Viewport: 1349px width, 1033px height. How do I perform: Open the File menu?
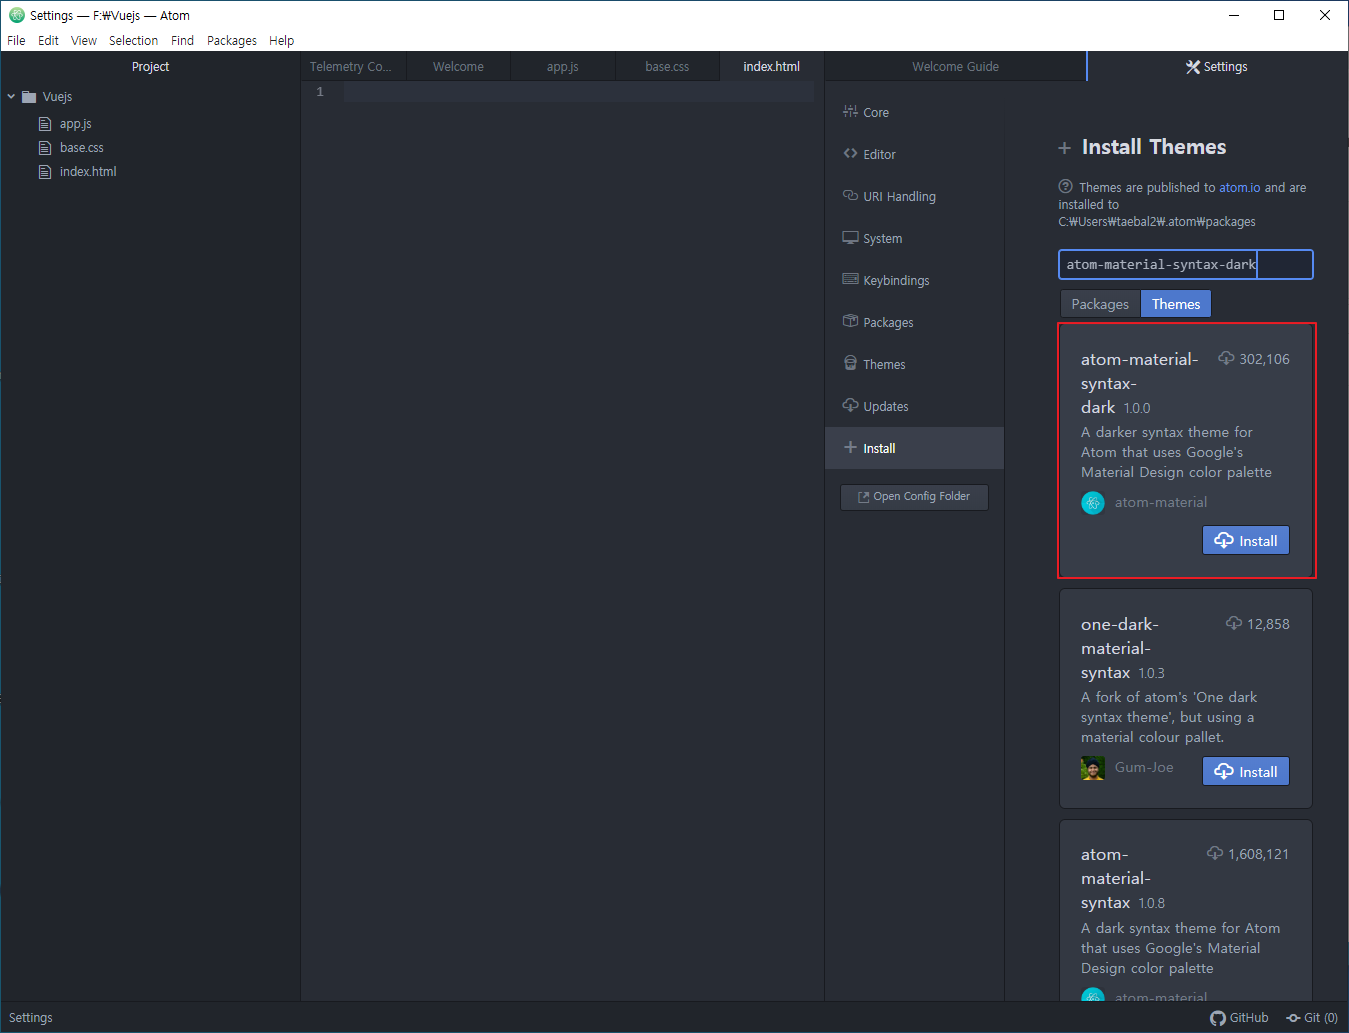click(x=16, y=41)
